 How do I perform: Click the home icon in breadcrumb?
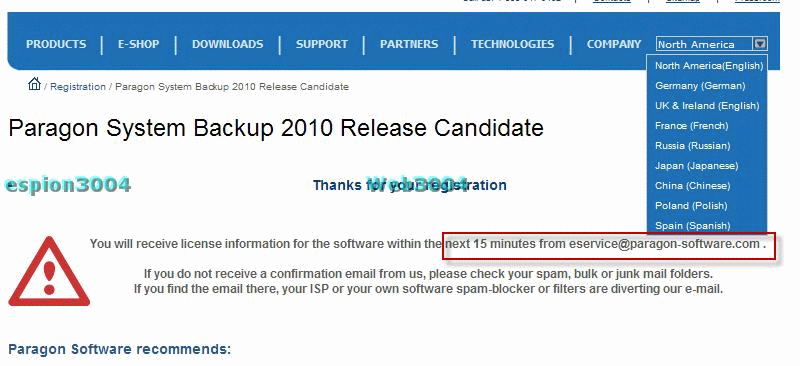[34, 83]
